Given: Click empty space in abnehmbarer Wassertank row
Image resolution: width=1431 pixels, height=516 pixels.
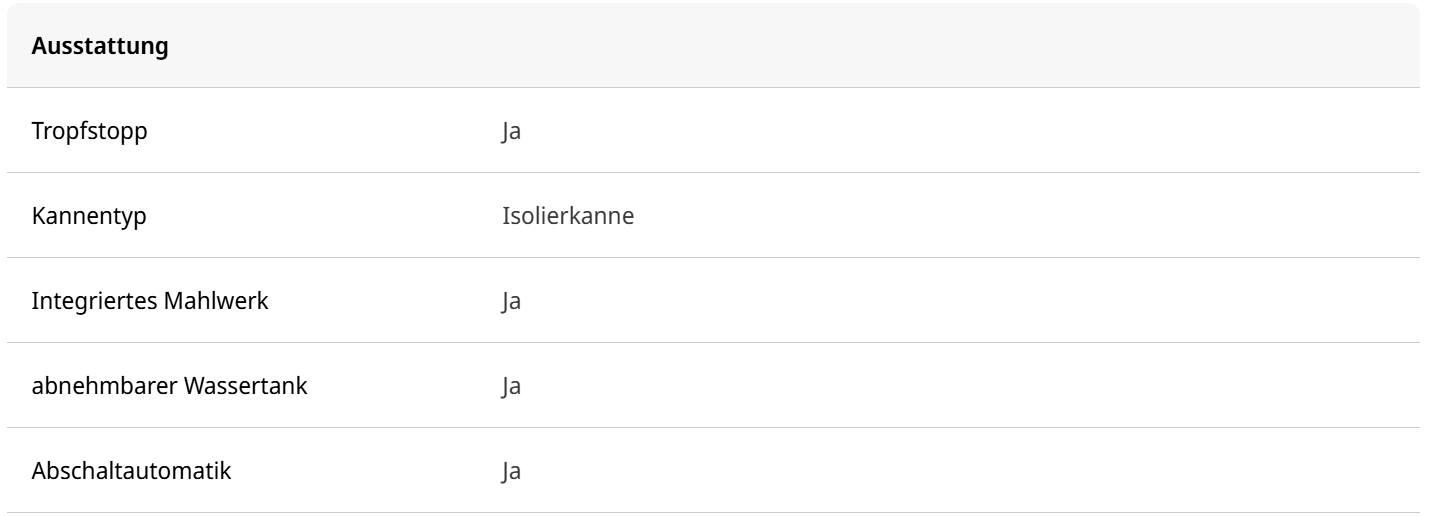Looking at the screenshot, I should click(x=950, y=385).
